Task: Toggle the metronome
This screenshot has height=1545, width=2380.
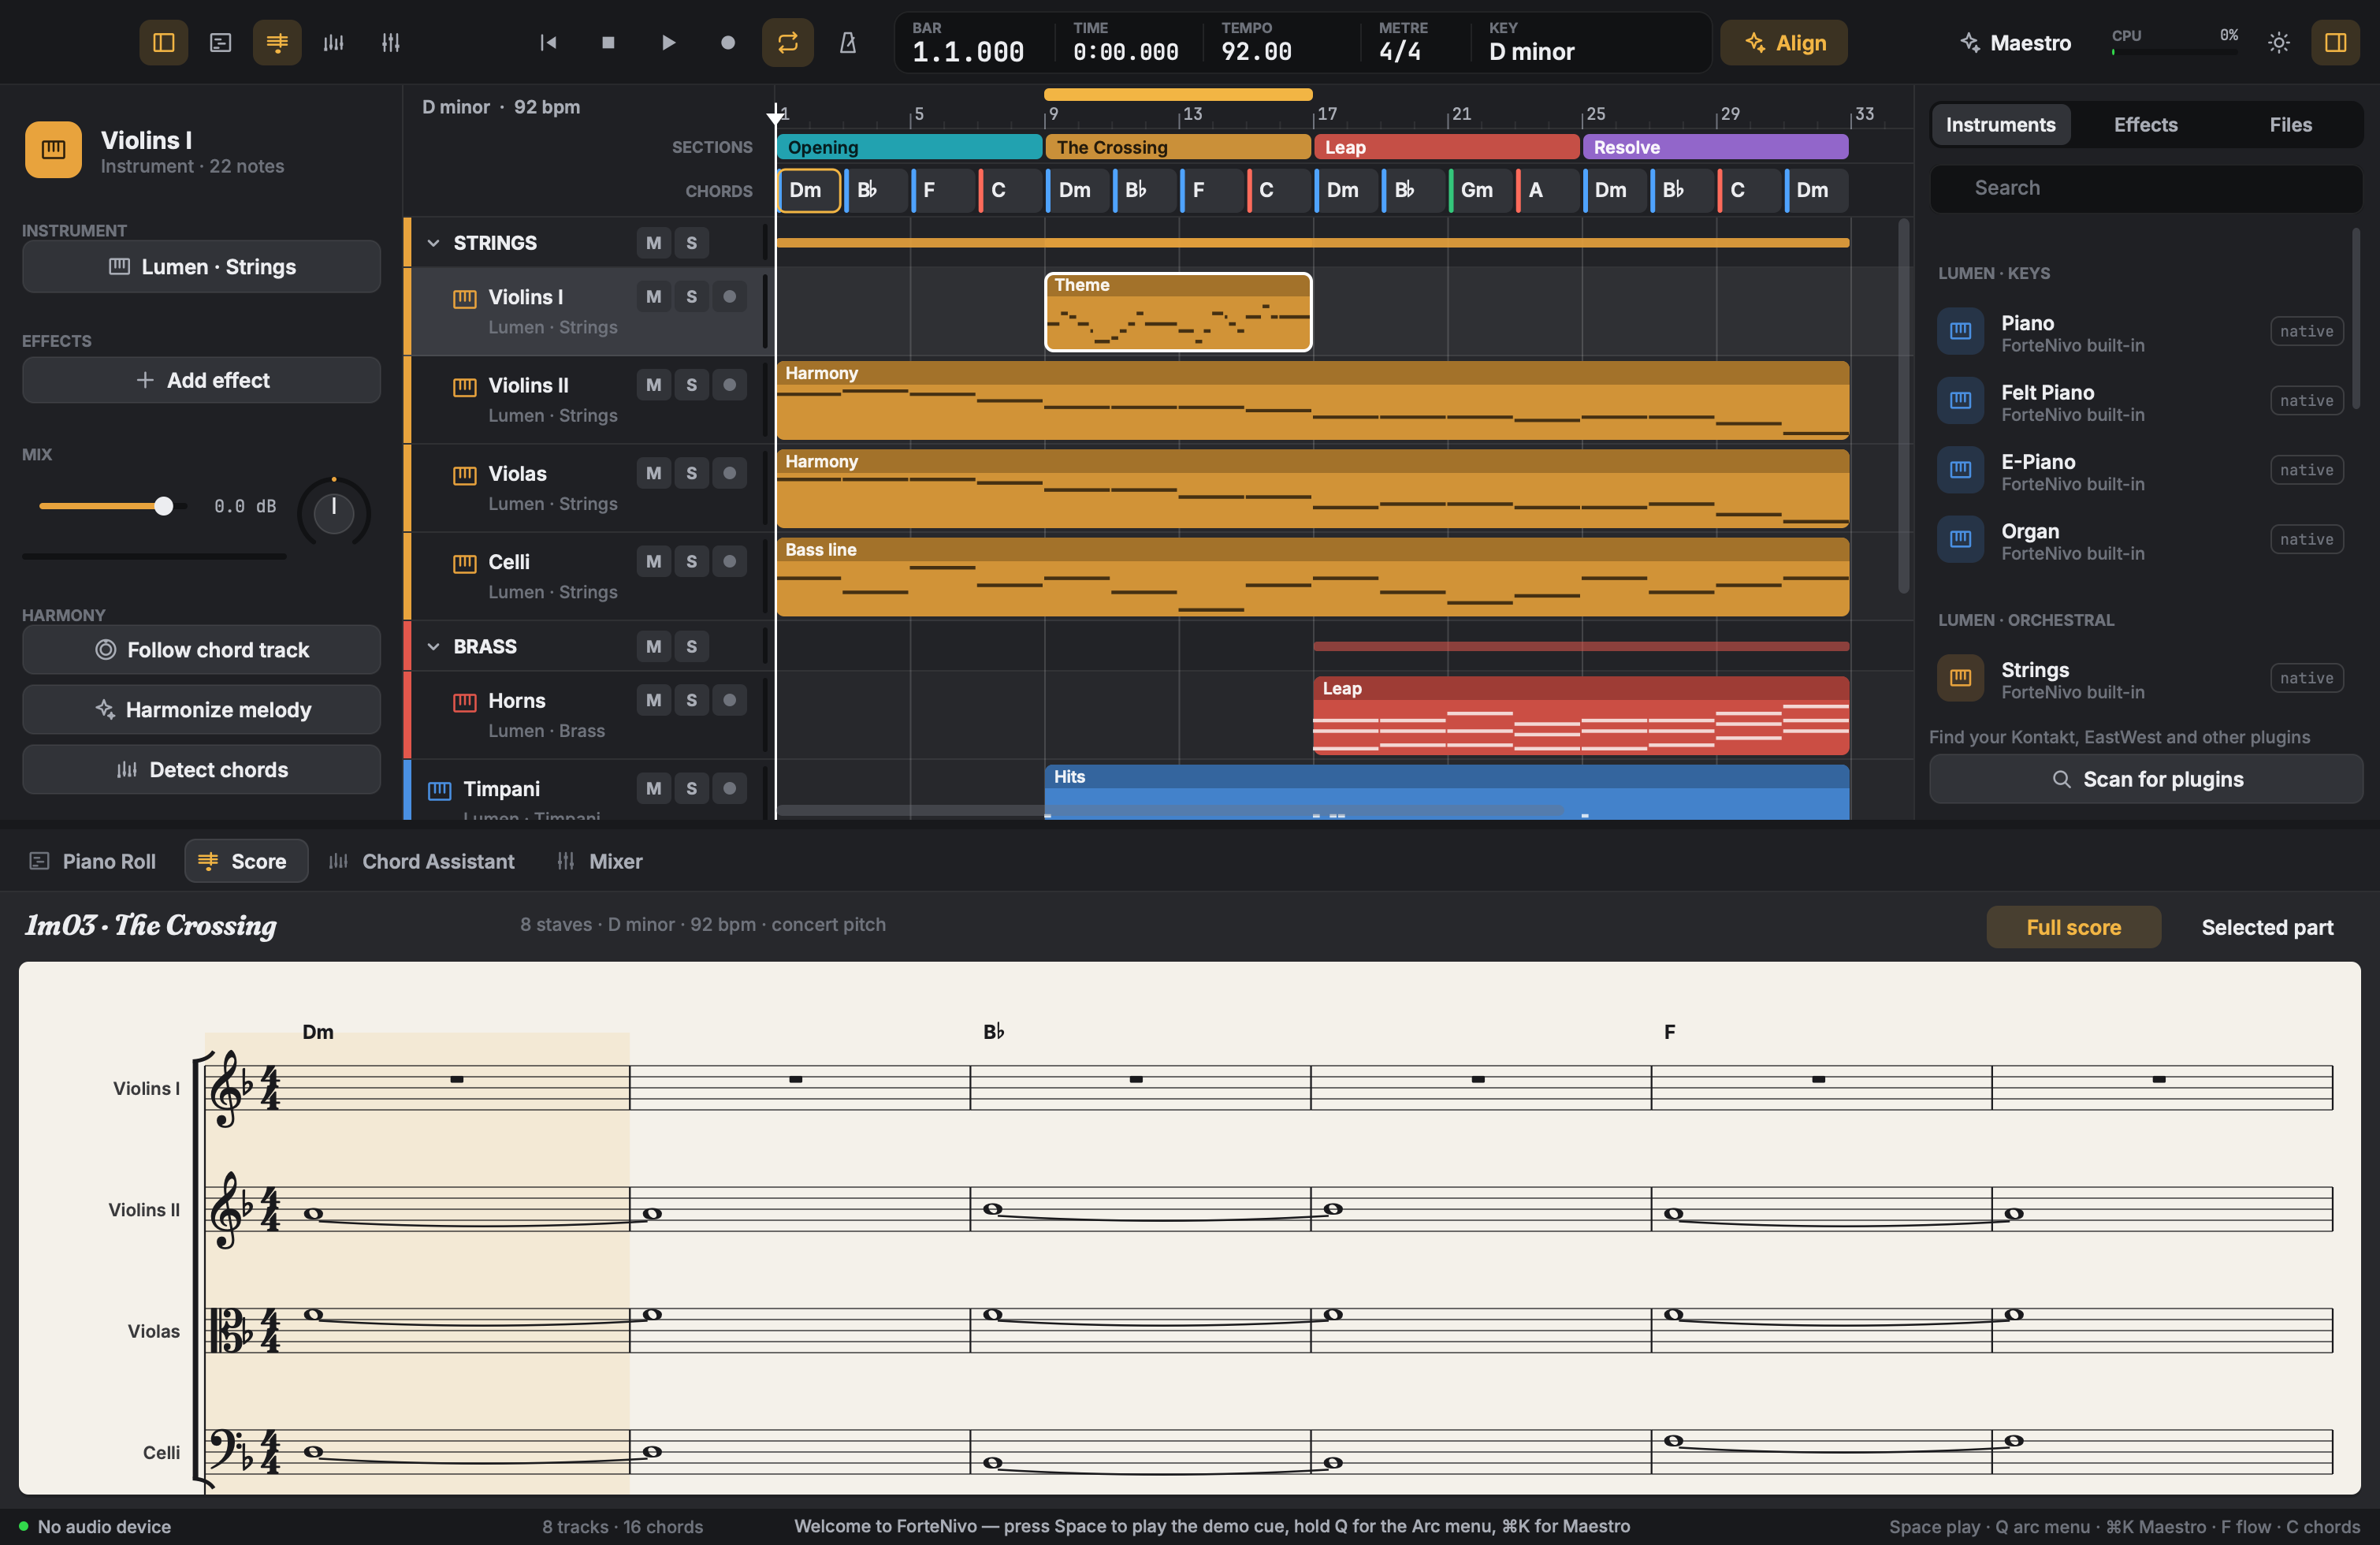Action: 848,42
